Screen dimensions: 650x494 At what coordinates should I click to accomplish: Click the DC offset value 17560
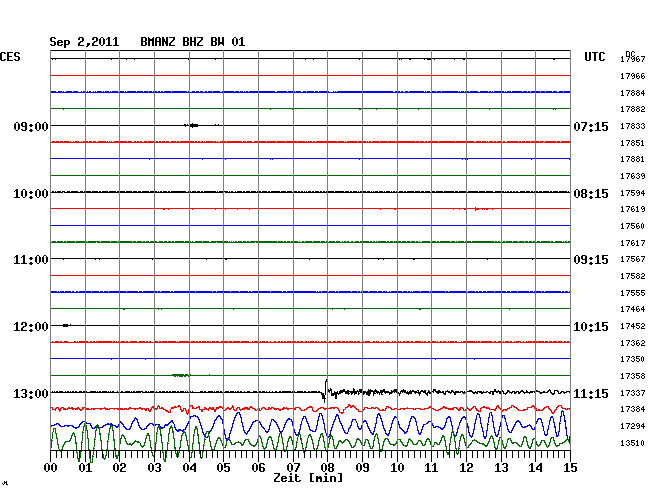pyautogui.click(x=633, y=226)
